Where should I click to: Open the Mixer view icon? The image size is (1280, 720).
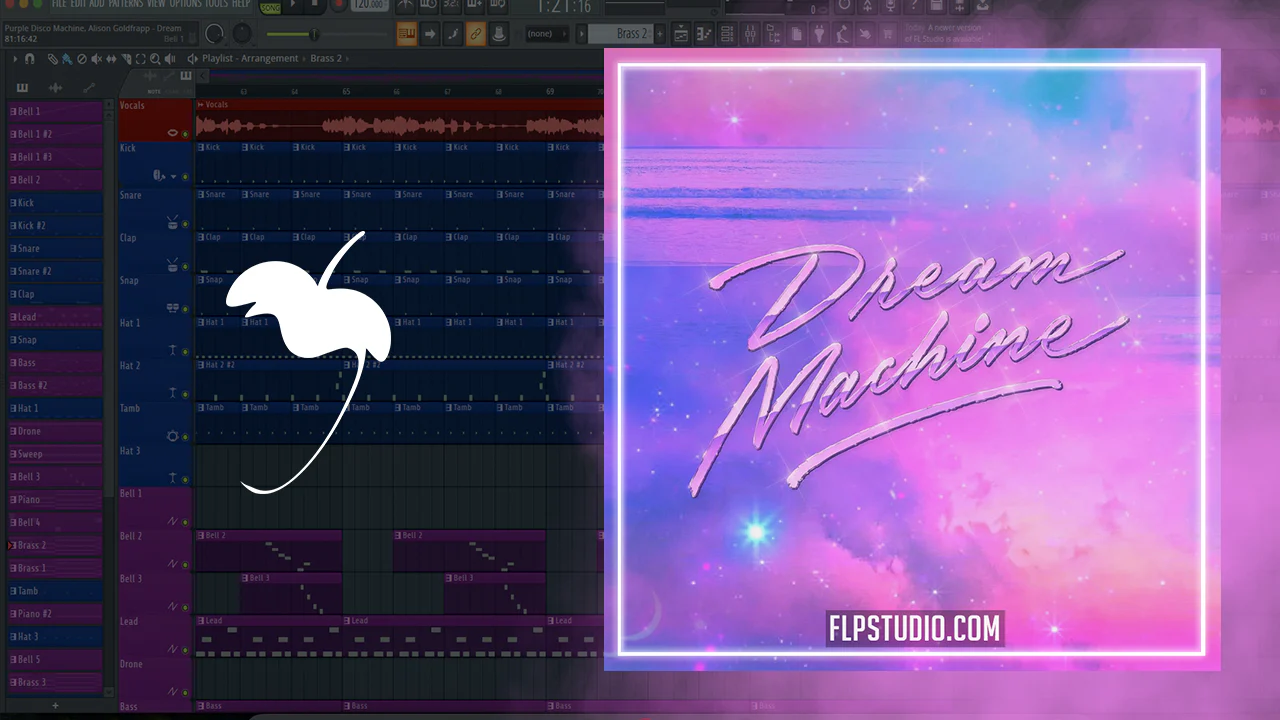(x=751, y=34)
